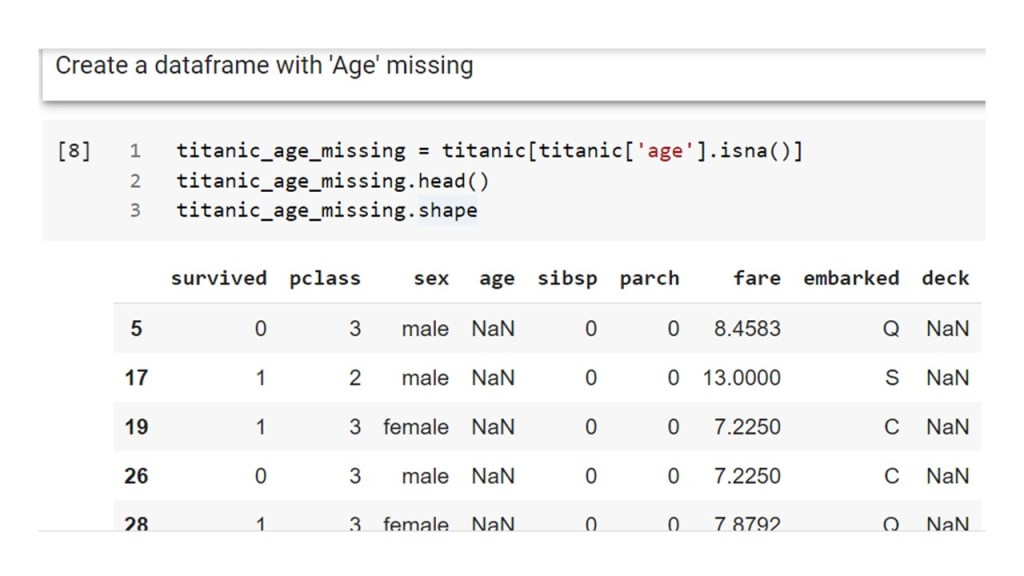Click the fare column header
Image resolution: width=1024 pixels, height=576 pixels.
click(x=756, y=278)
